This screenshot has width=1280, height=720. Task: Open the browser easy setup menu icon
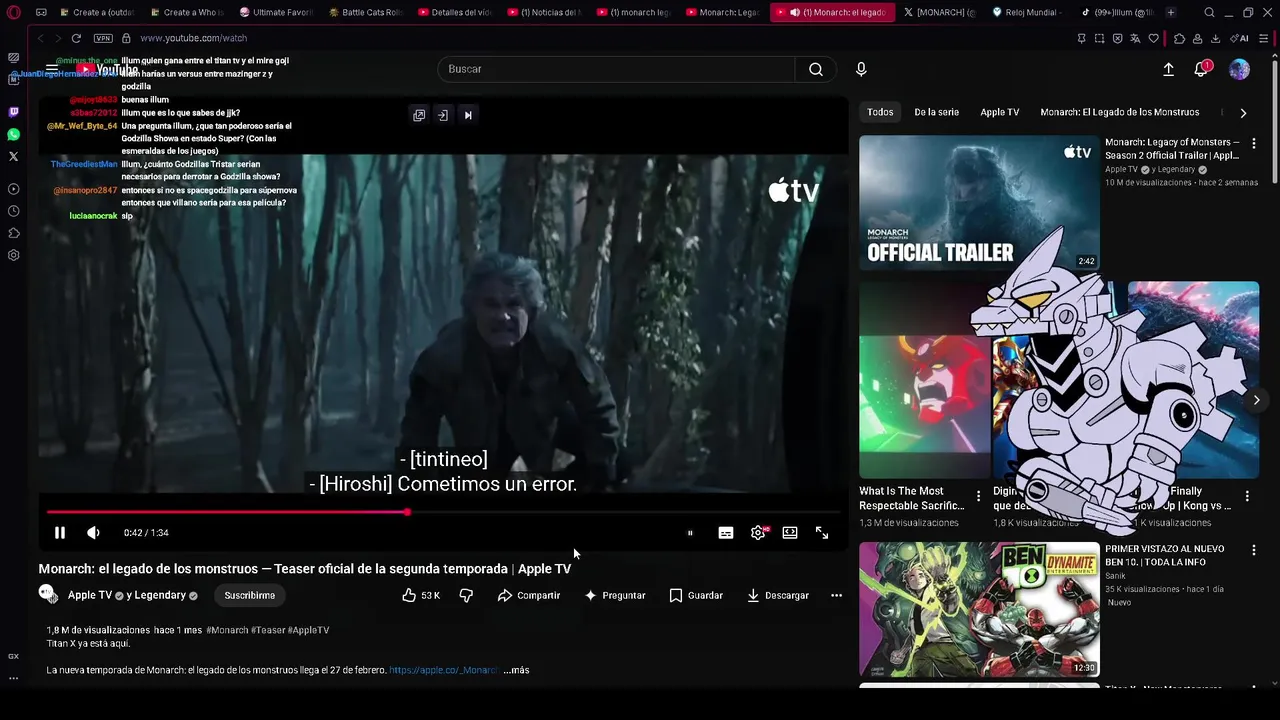(1264, 38)
